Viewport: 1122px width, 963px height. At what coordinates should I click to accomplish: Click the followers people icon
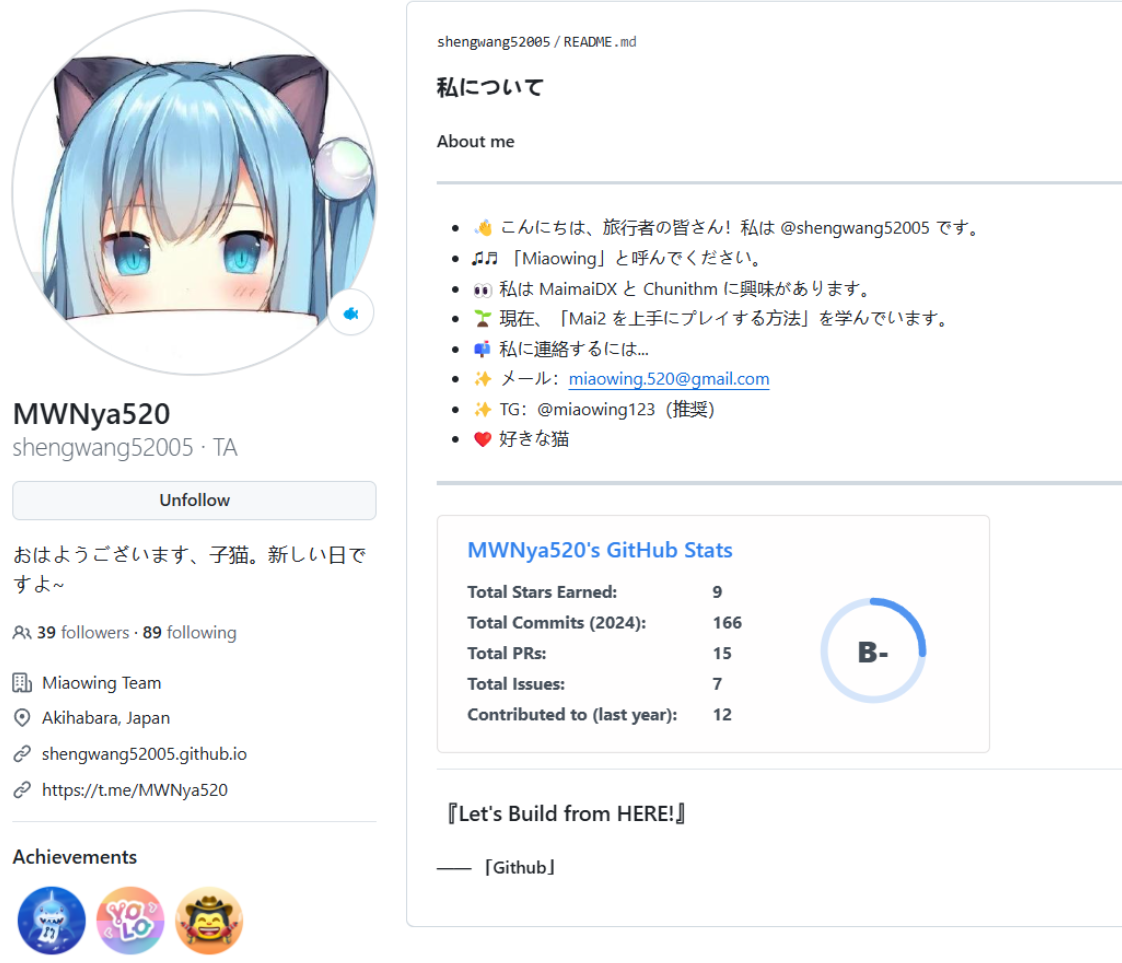click(x=21, y=632)
